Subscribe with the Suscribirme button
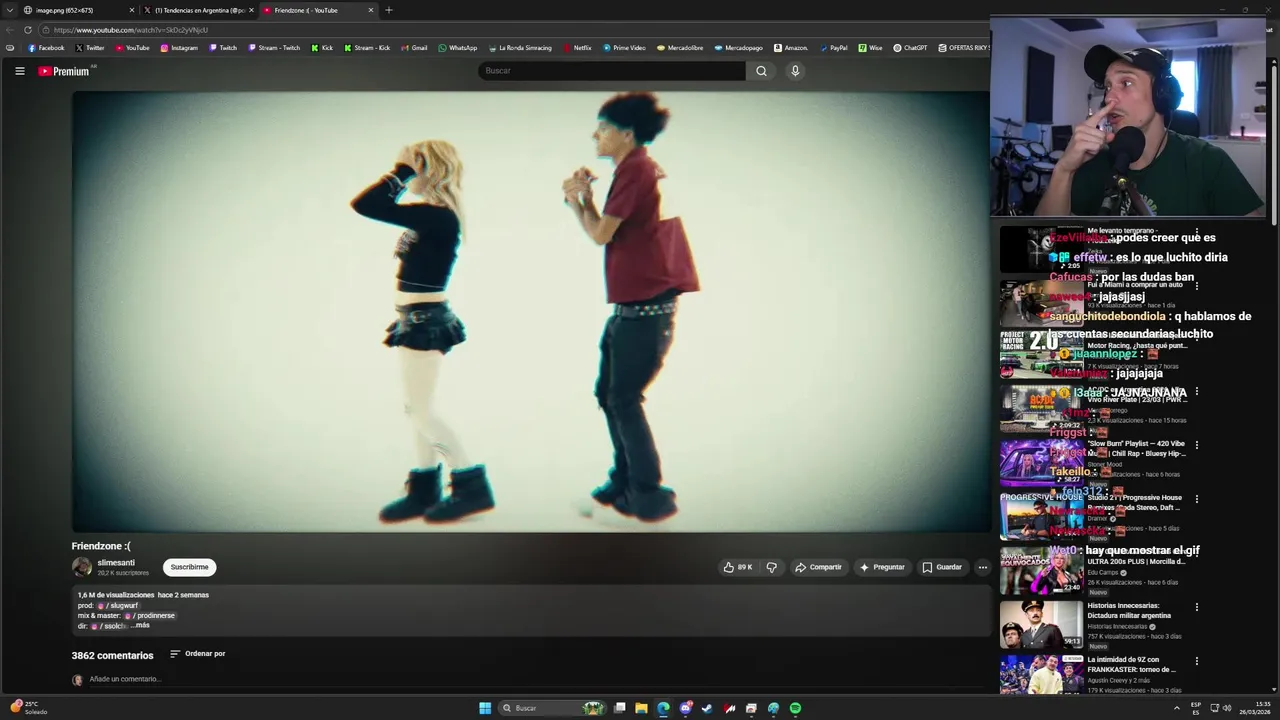This screenshot has width=1280, height=720. (189, 567)
